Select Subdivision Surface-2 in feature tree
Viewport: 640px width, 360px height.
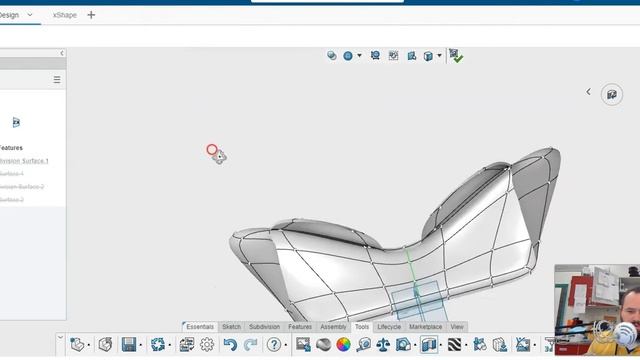[22, 187]
